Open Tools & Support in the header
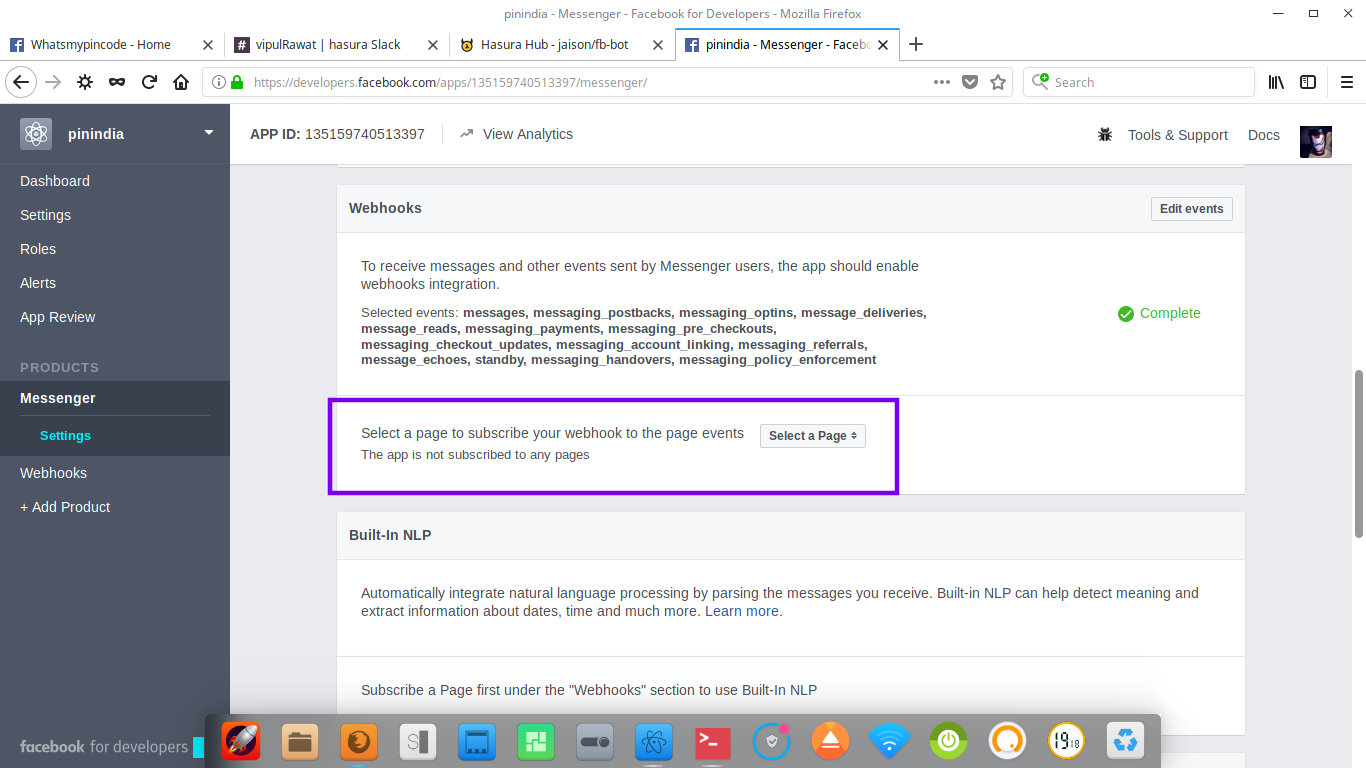 tap(1178, 135)
